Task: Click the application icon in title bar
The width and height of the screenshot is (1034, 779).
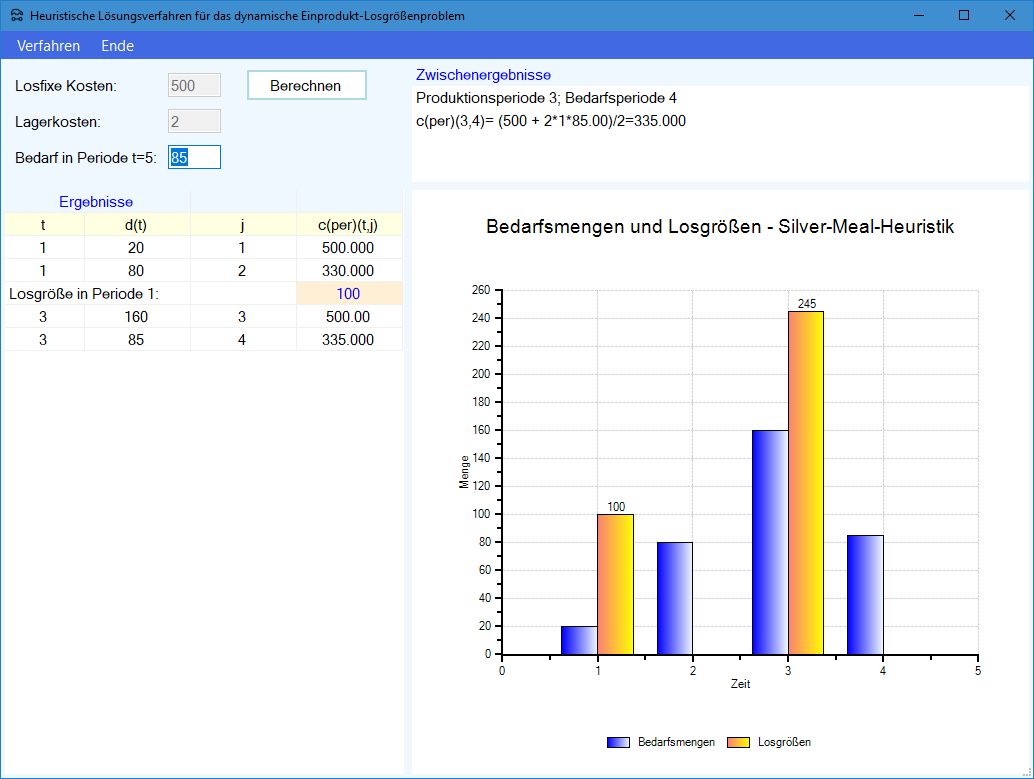Action: pos(17,16)
